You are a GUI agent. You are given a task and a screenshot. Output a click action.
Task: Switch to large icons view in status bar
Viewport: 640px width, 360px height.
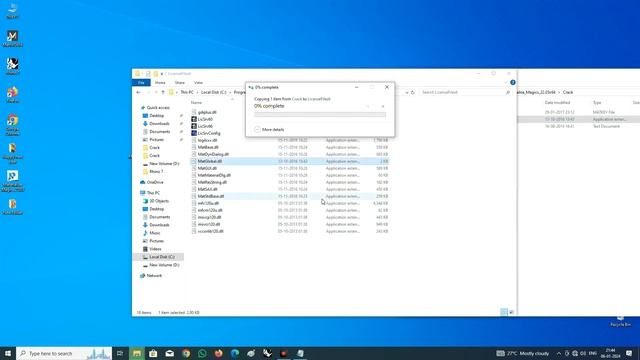(511, 312)
